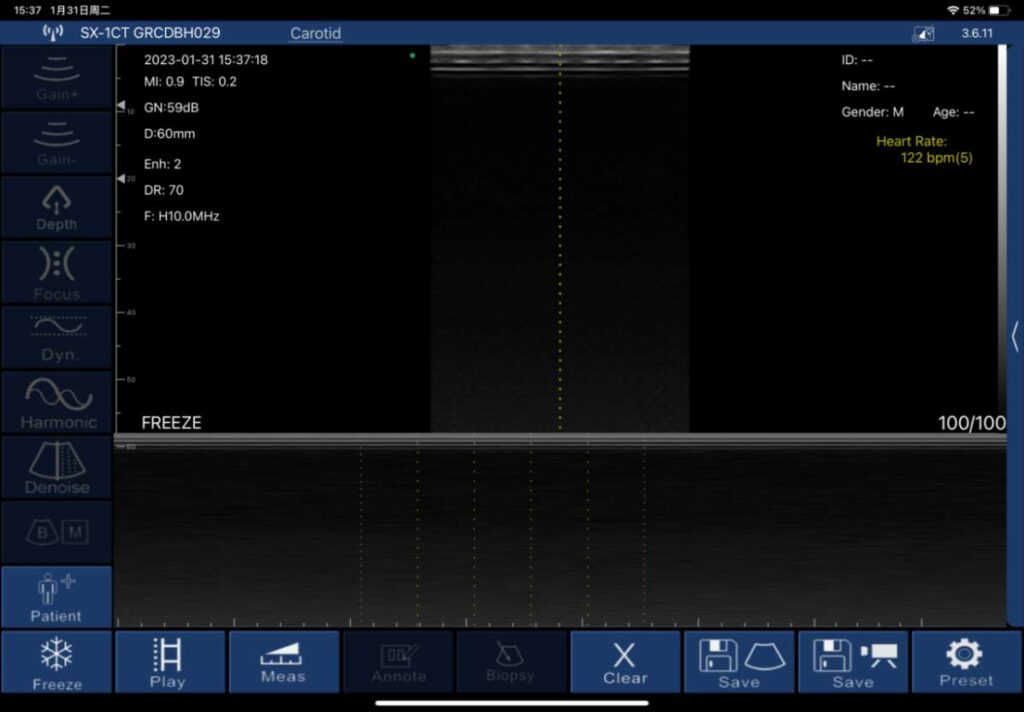Tap the Gain- icon

57,142
